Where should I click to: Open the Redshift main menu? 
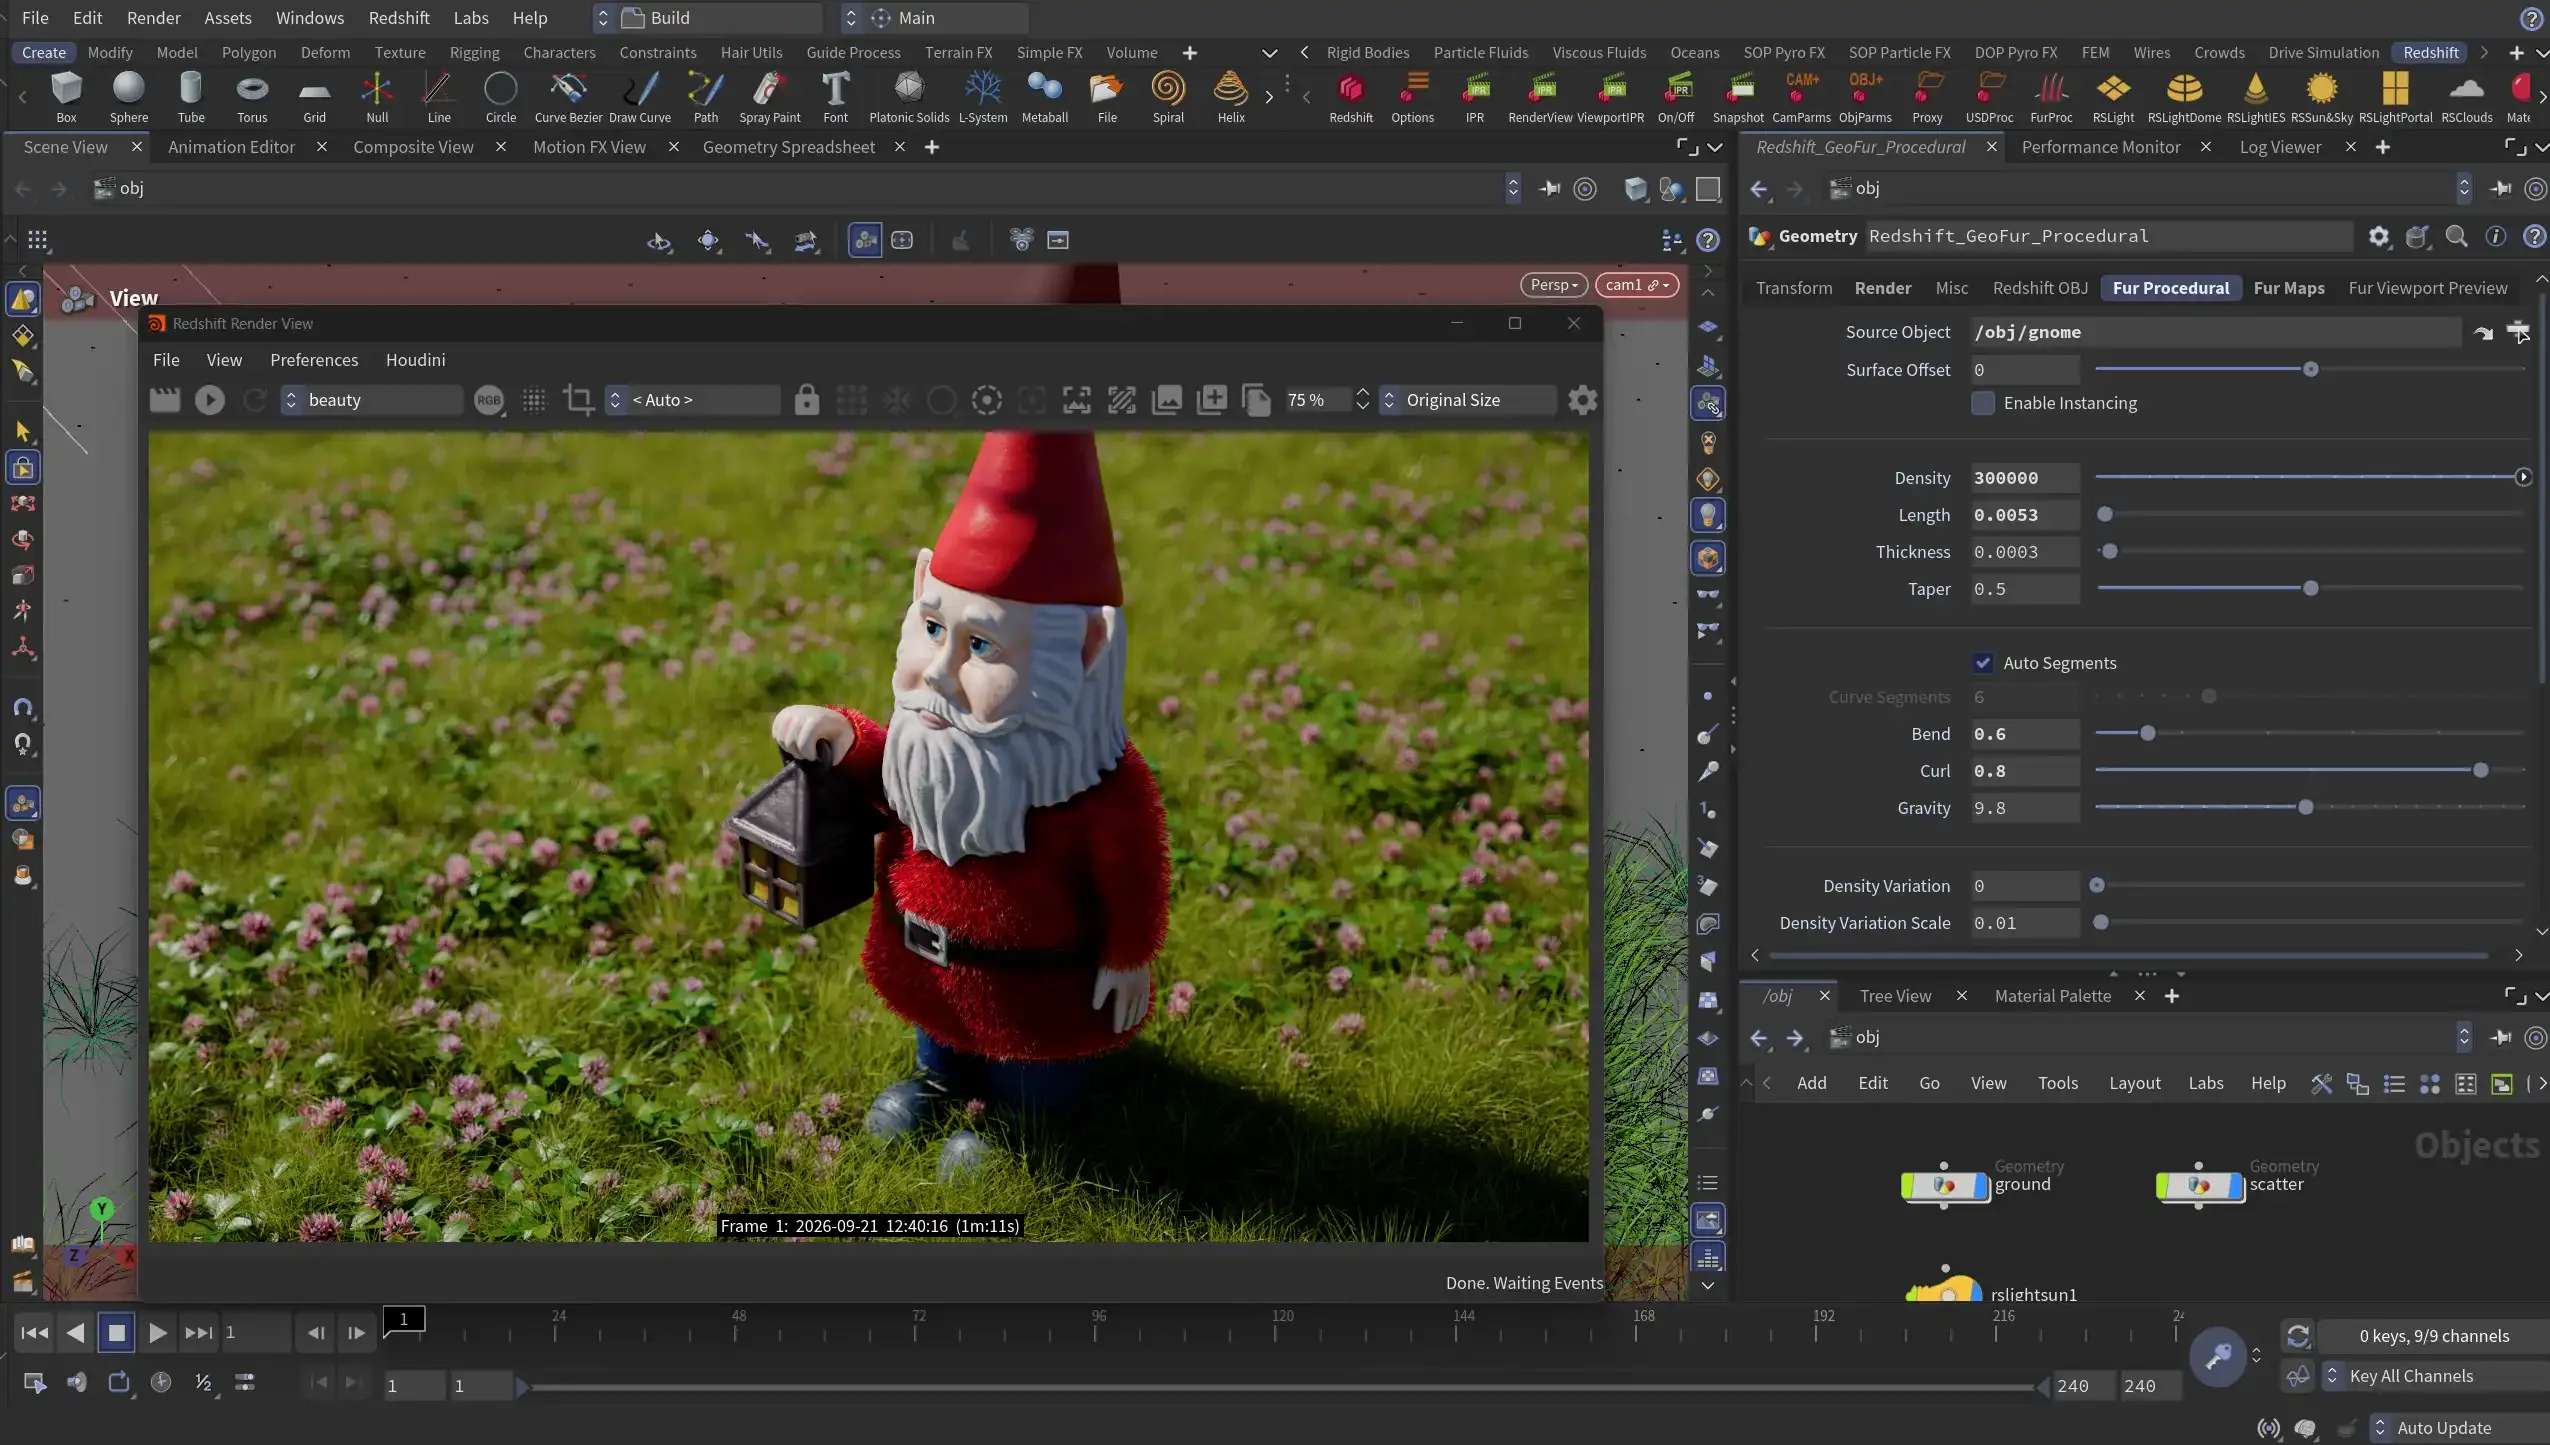tap(398, 18)
